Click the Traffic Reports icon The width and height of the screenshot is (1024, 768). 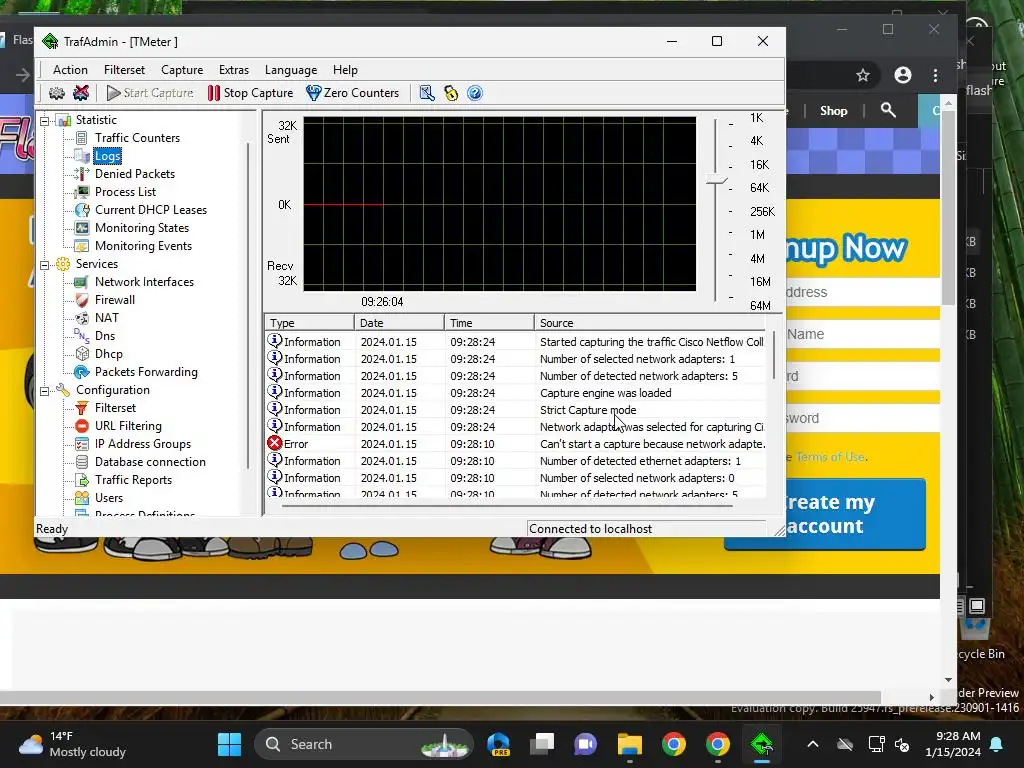pos(82,480)
